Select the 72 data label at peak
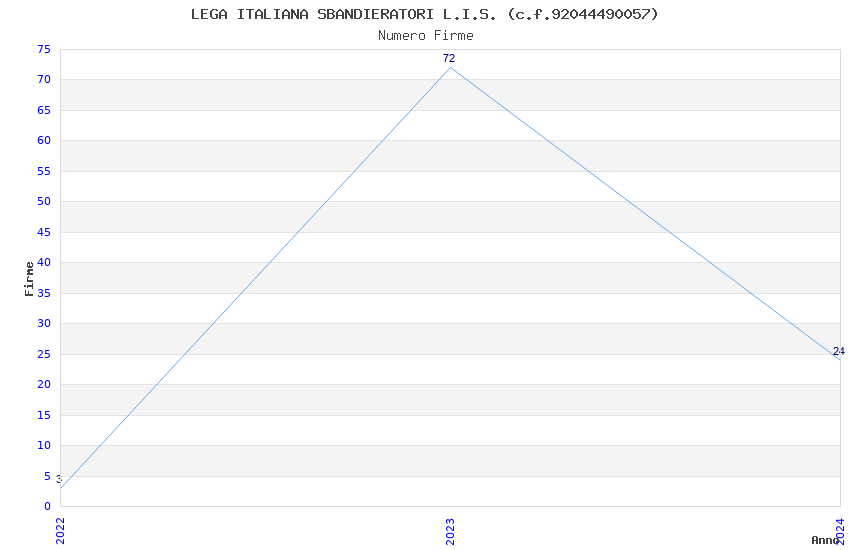This screenshot has width=850, height=550. point(449,58)
